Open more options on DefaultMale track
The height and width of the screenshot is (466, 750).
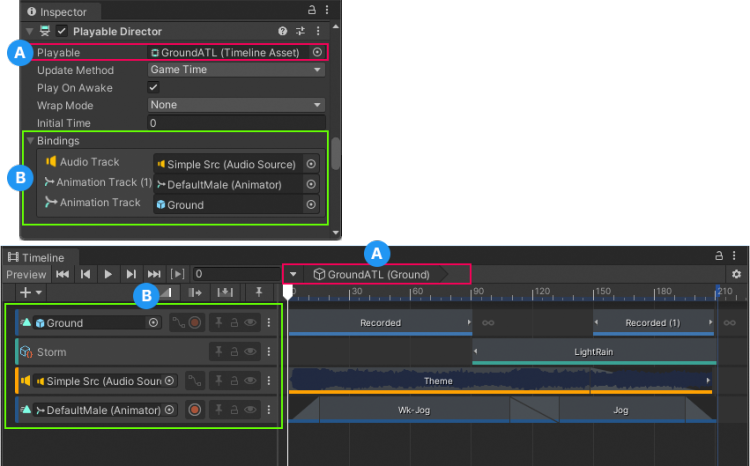point(268,410)
